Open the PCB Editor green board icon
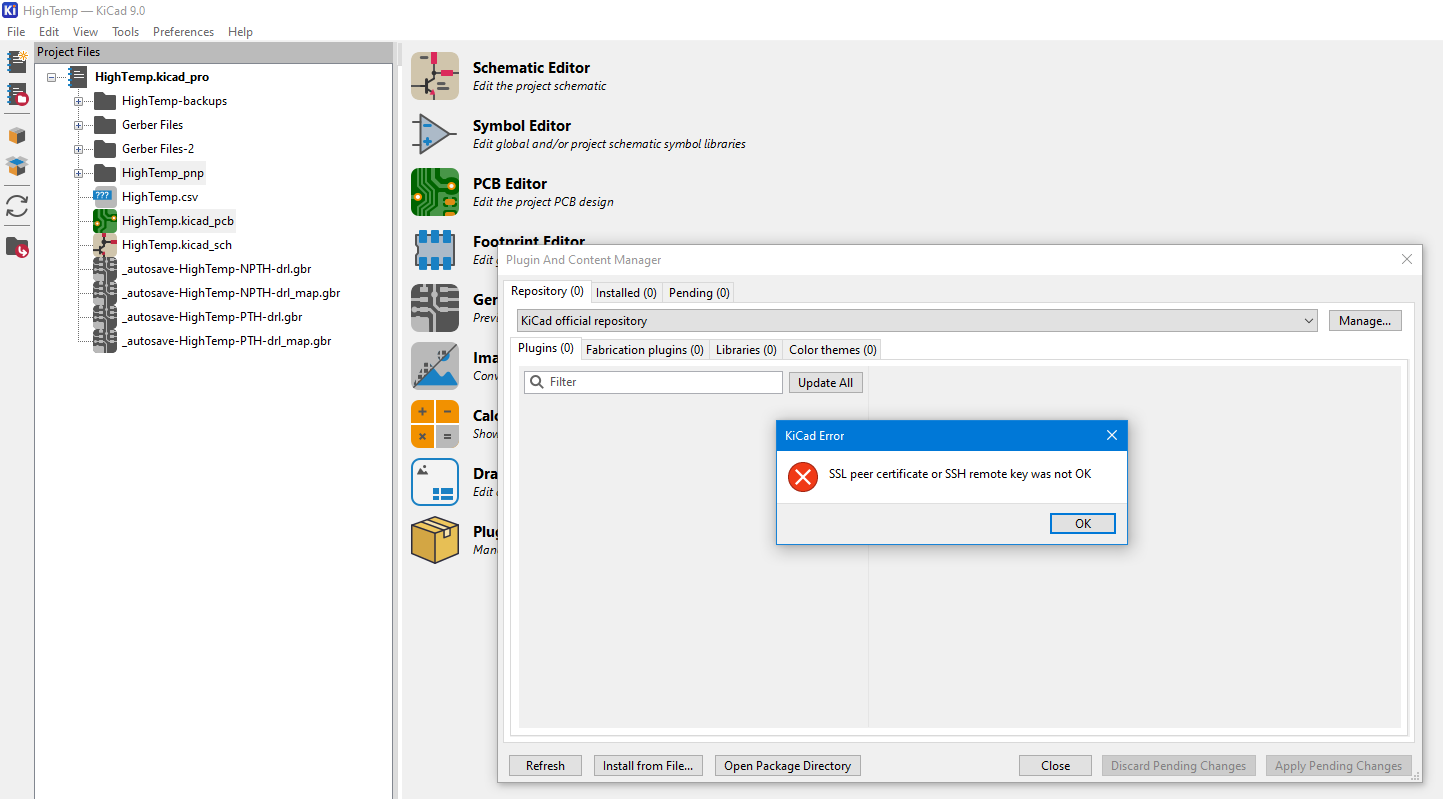1443x799 pixels. click(x=434, y=192)
